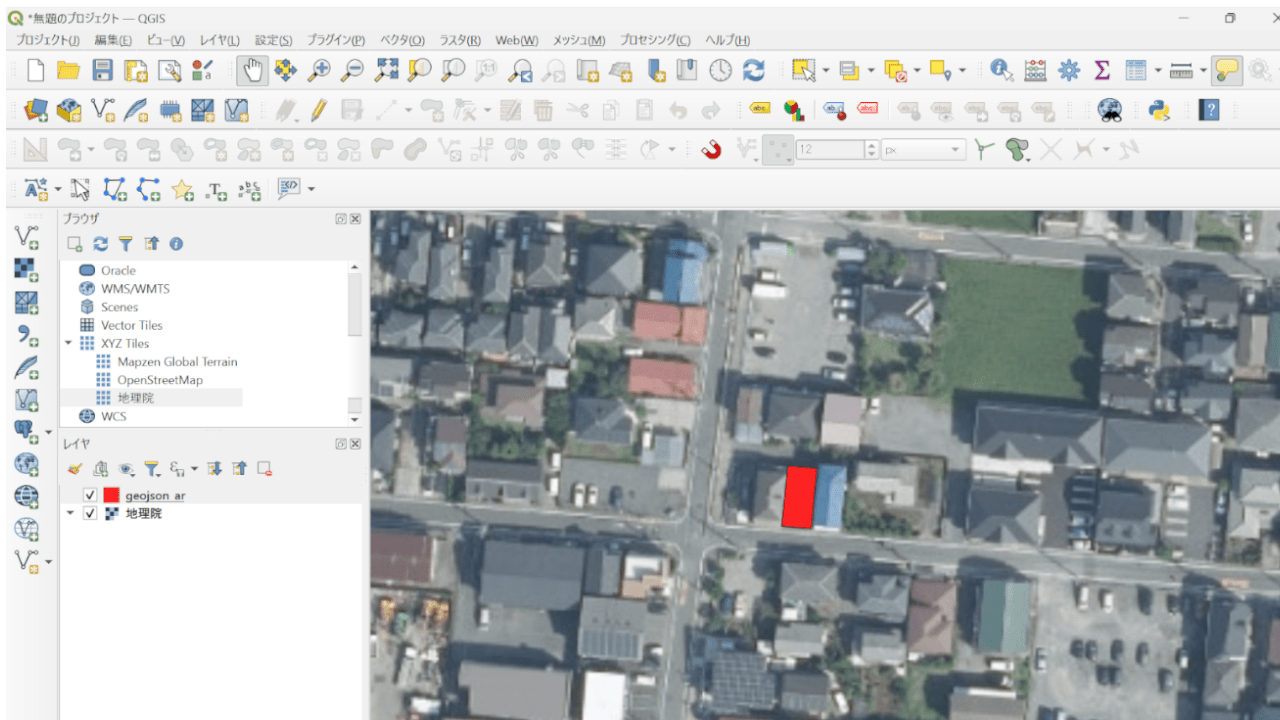1280x720 pixels.
Task: Click the underlined geojson_ar layer name
Action: click(155, 495)
